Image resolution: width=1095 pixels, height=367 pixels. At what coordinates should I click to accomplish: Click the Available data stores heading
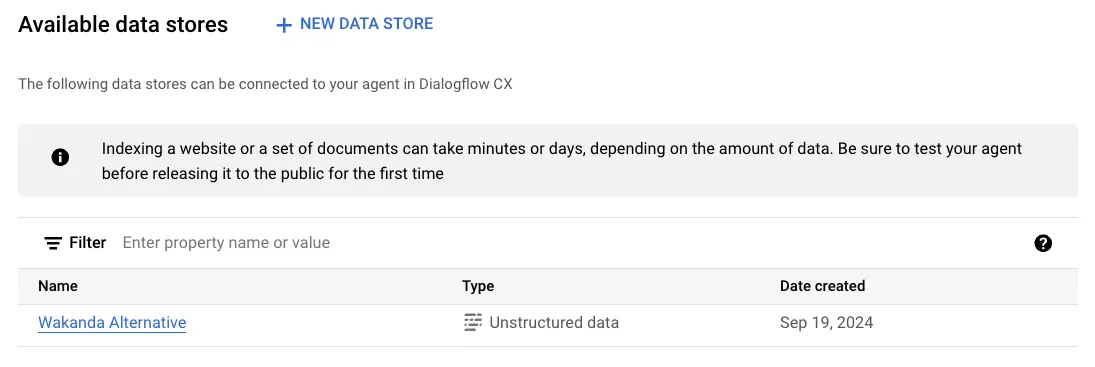coord(123,24)
